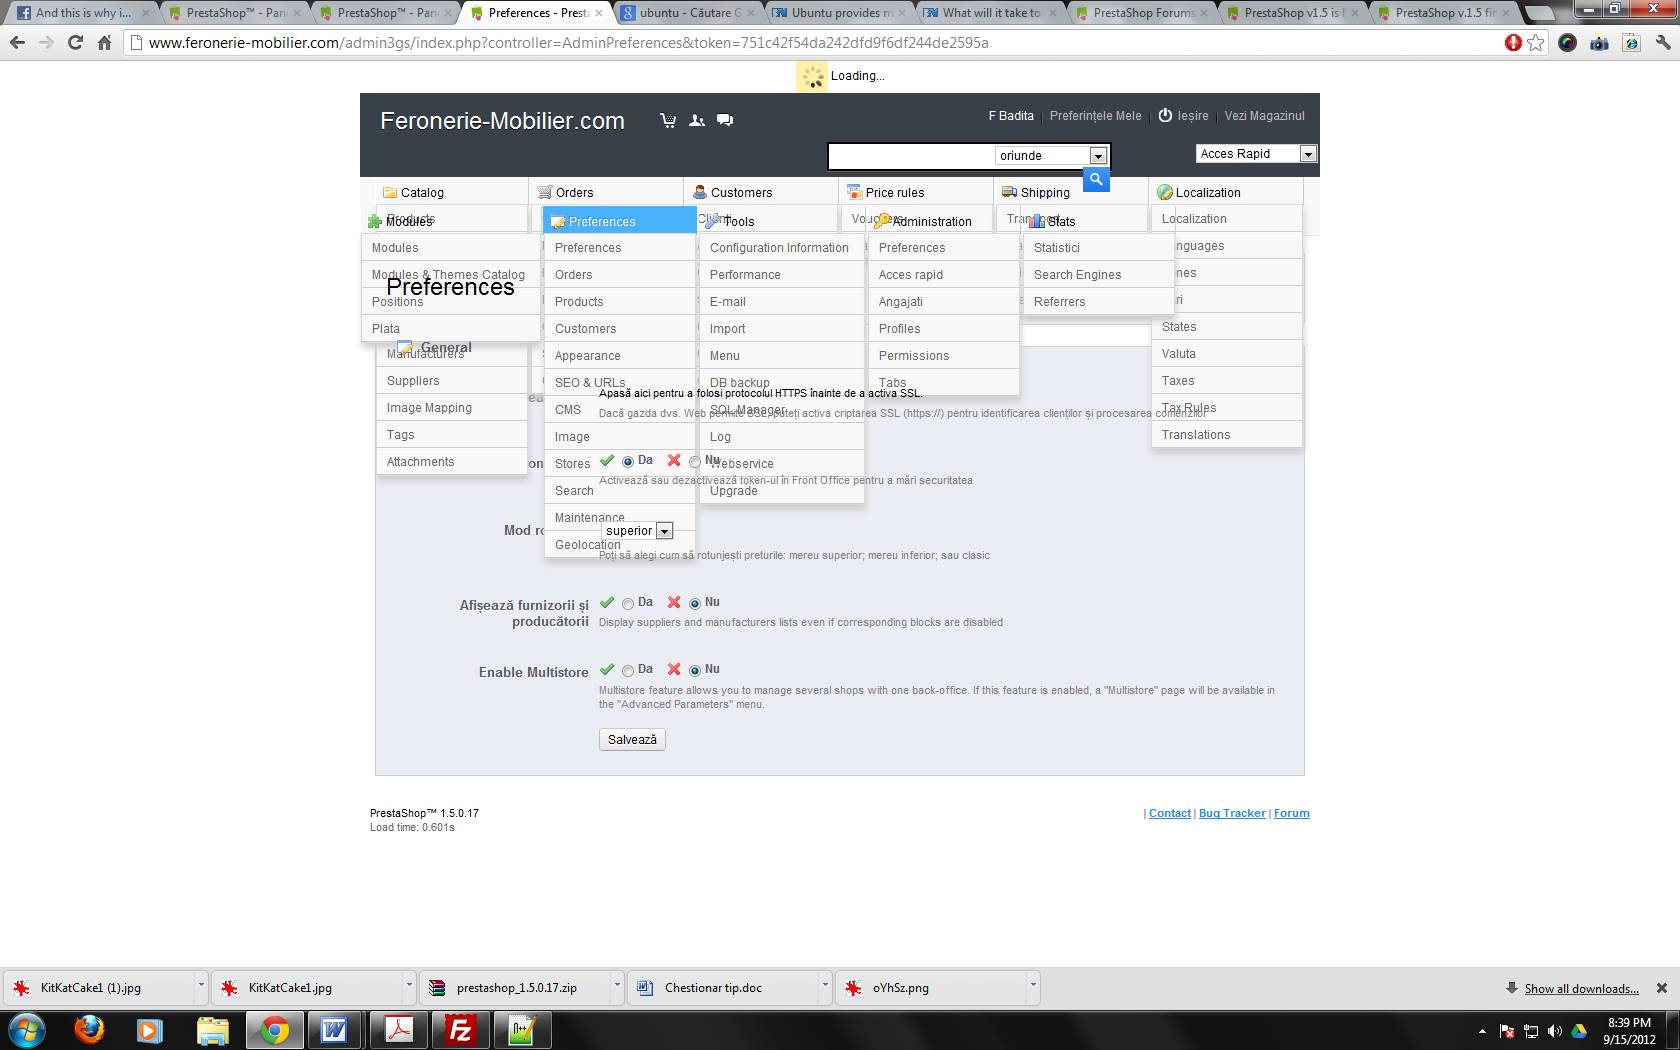
Task: Open Microsoft Word from the taskbar
Action: (x=334, y=1030)
